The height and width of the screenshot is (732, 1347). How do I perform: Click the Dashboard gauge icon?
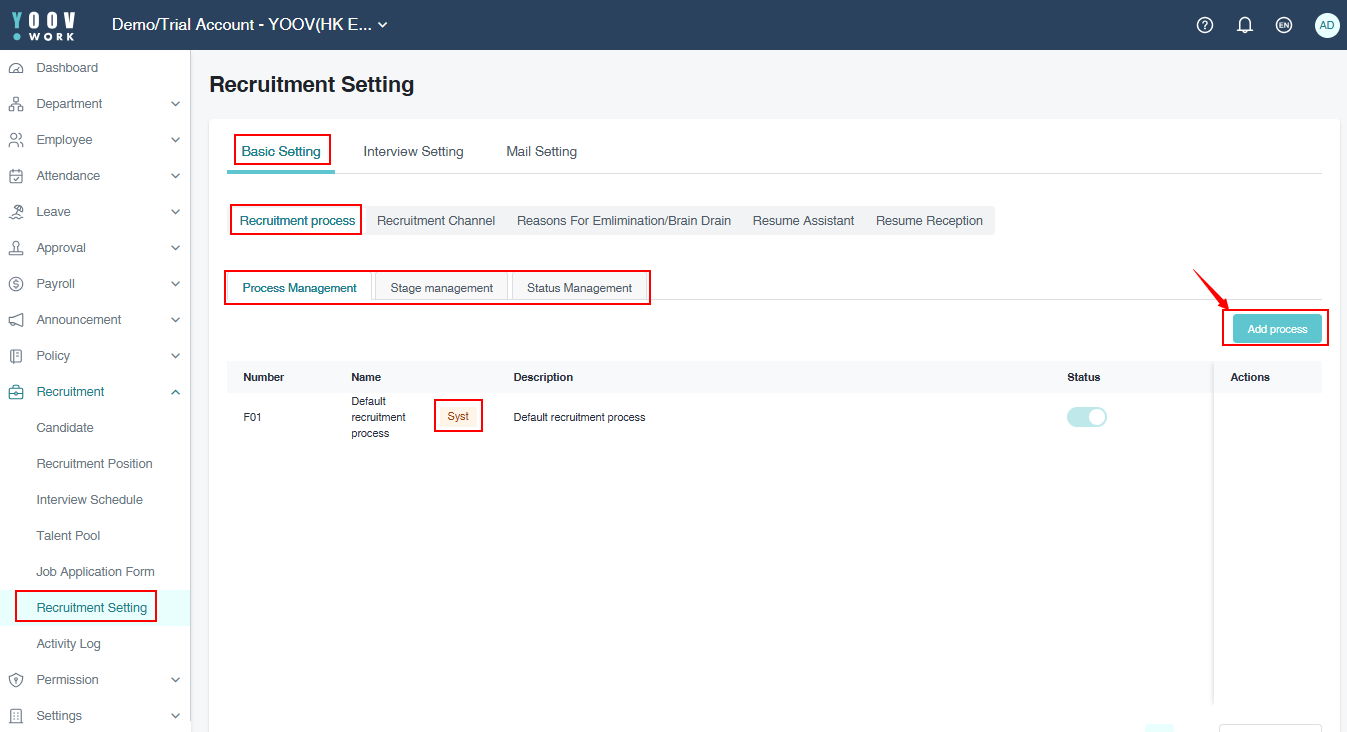[16, 68]
